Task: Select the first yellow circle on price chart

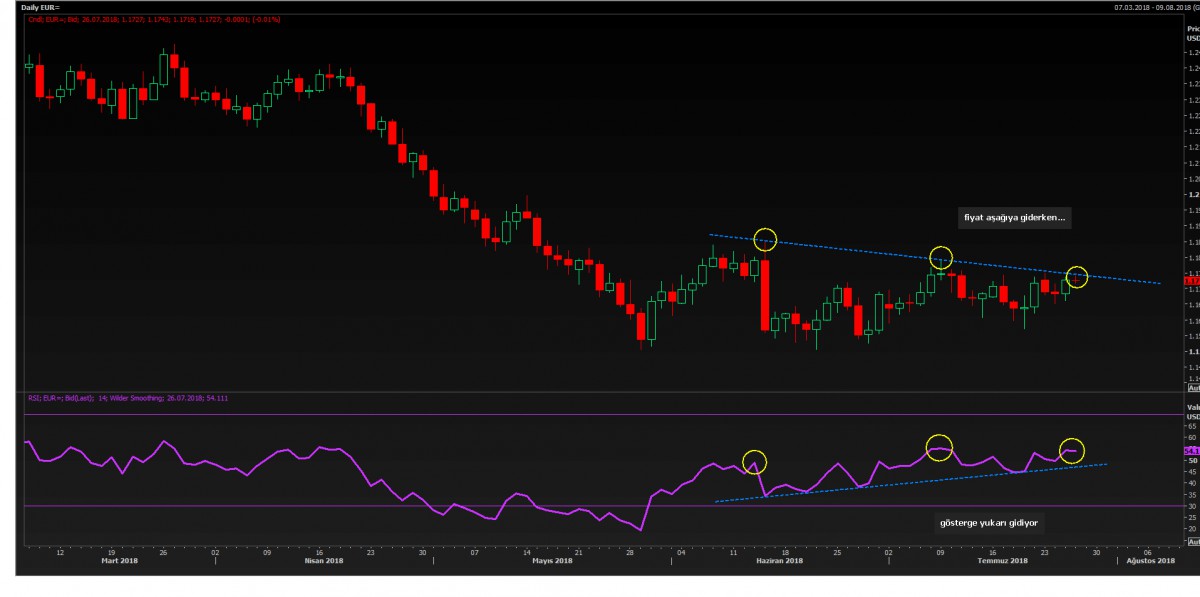Action: tap(765, 239)
